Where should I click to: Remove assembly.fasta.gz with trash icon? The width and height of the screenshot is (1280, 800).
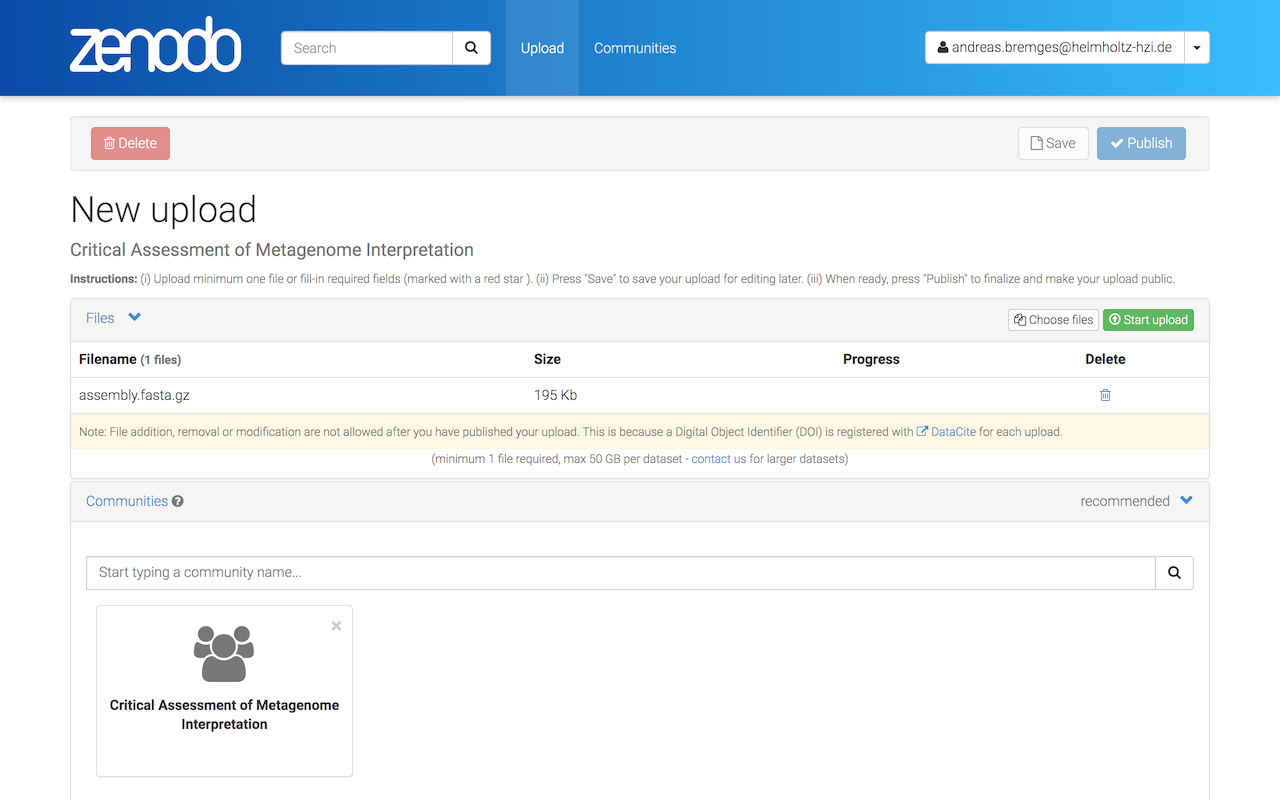coord(1105,395)
